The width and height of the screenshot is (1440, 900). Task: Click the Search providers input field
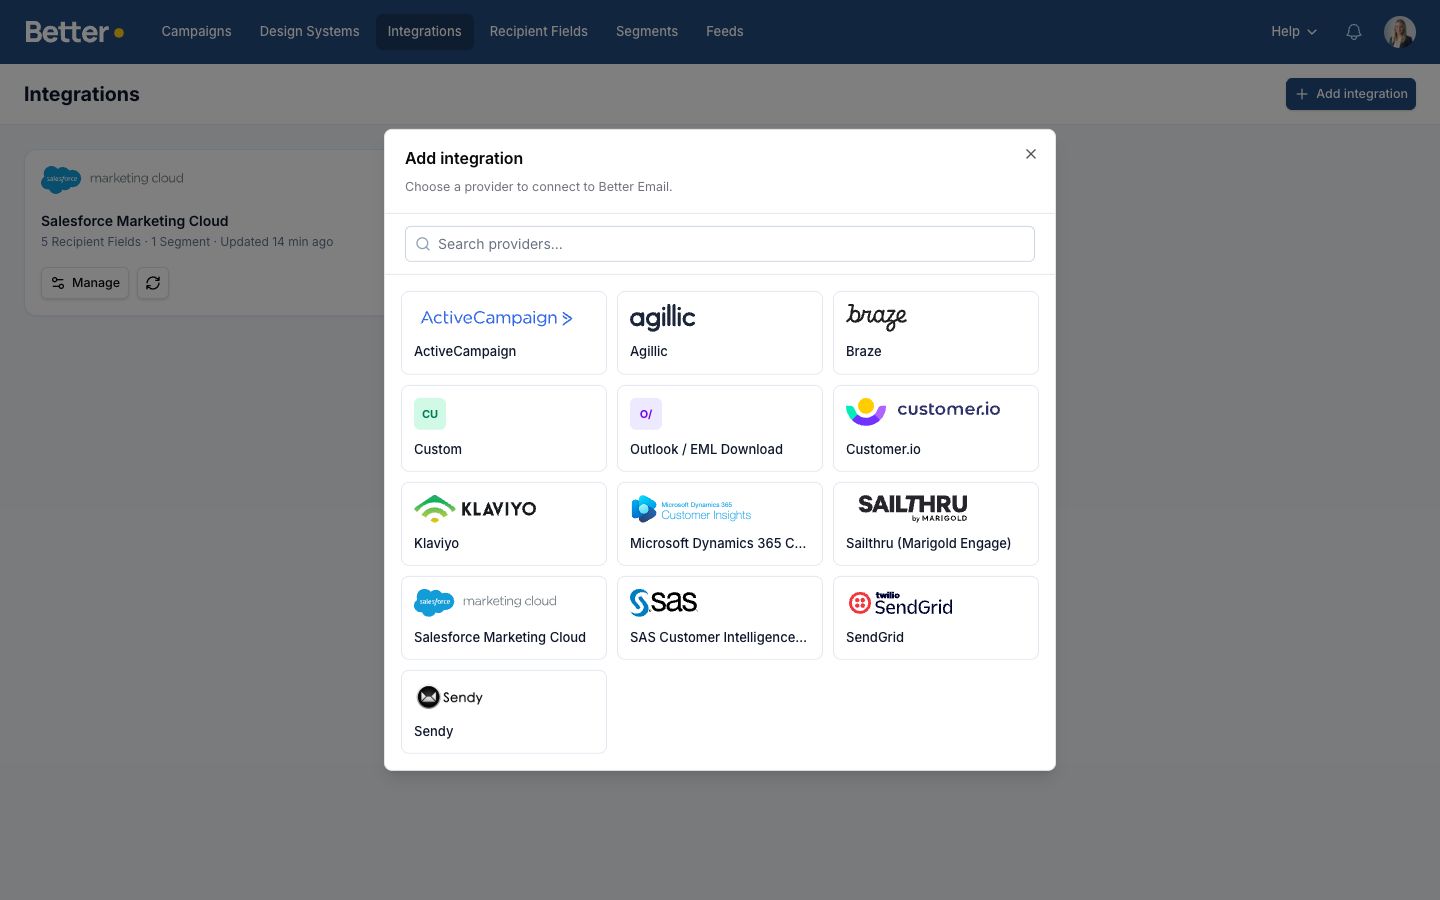[x=720, y=244]
